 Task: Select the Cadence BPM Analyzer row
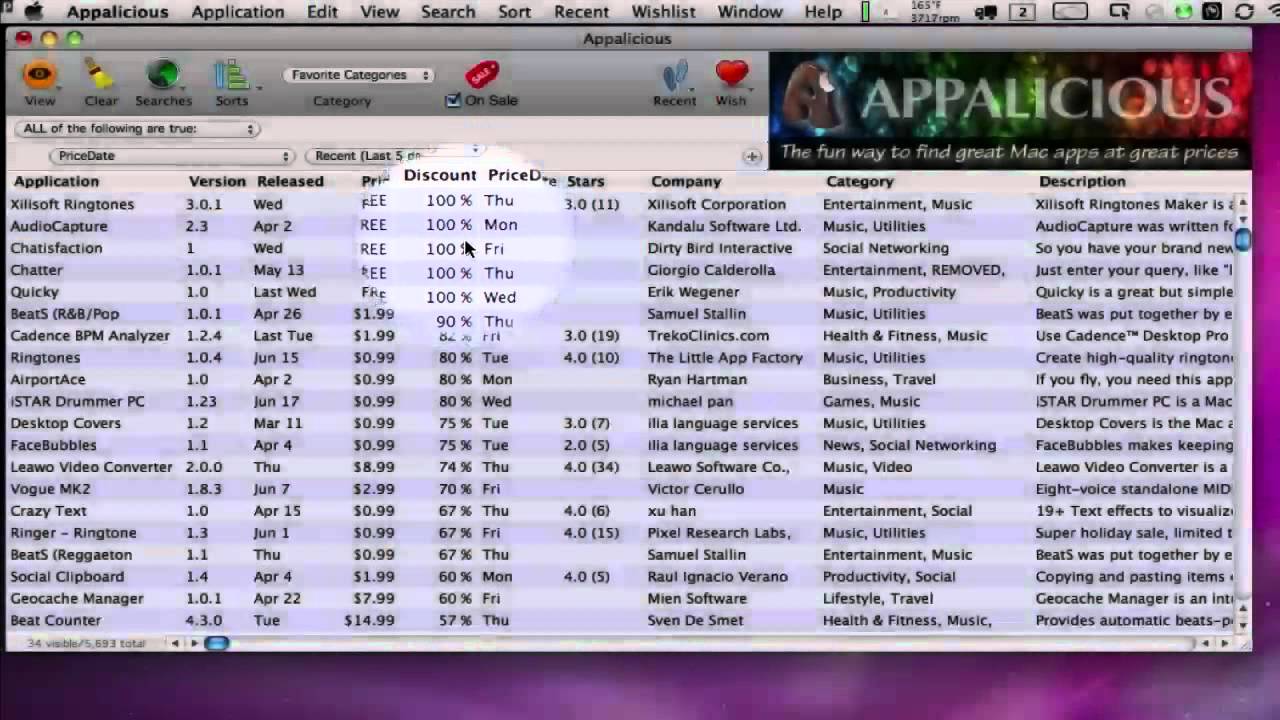620,336
